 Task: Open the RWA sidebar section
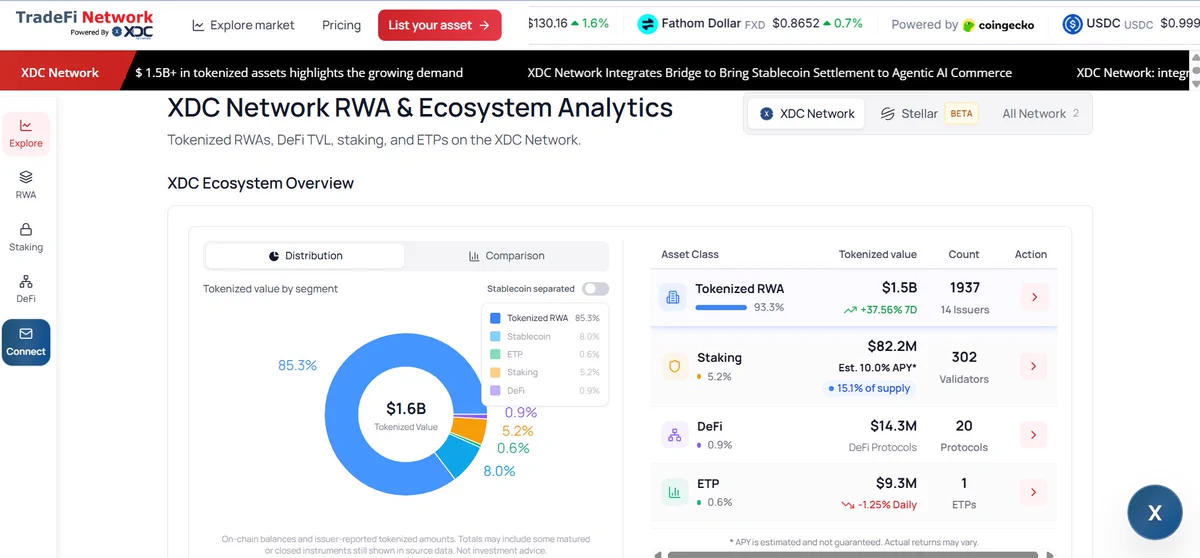click(x=26, y=184)
